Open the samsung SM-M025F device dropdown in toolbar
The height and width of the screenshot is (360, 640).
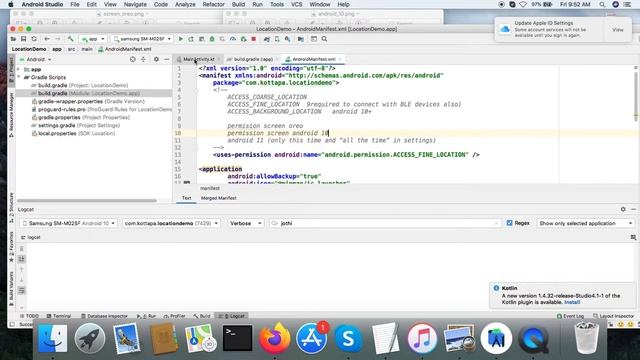tap(142, 39)
